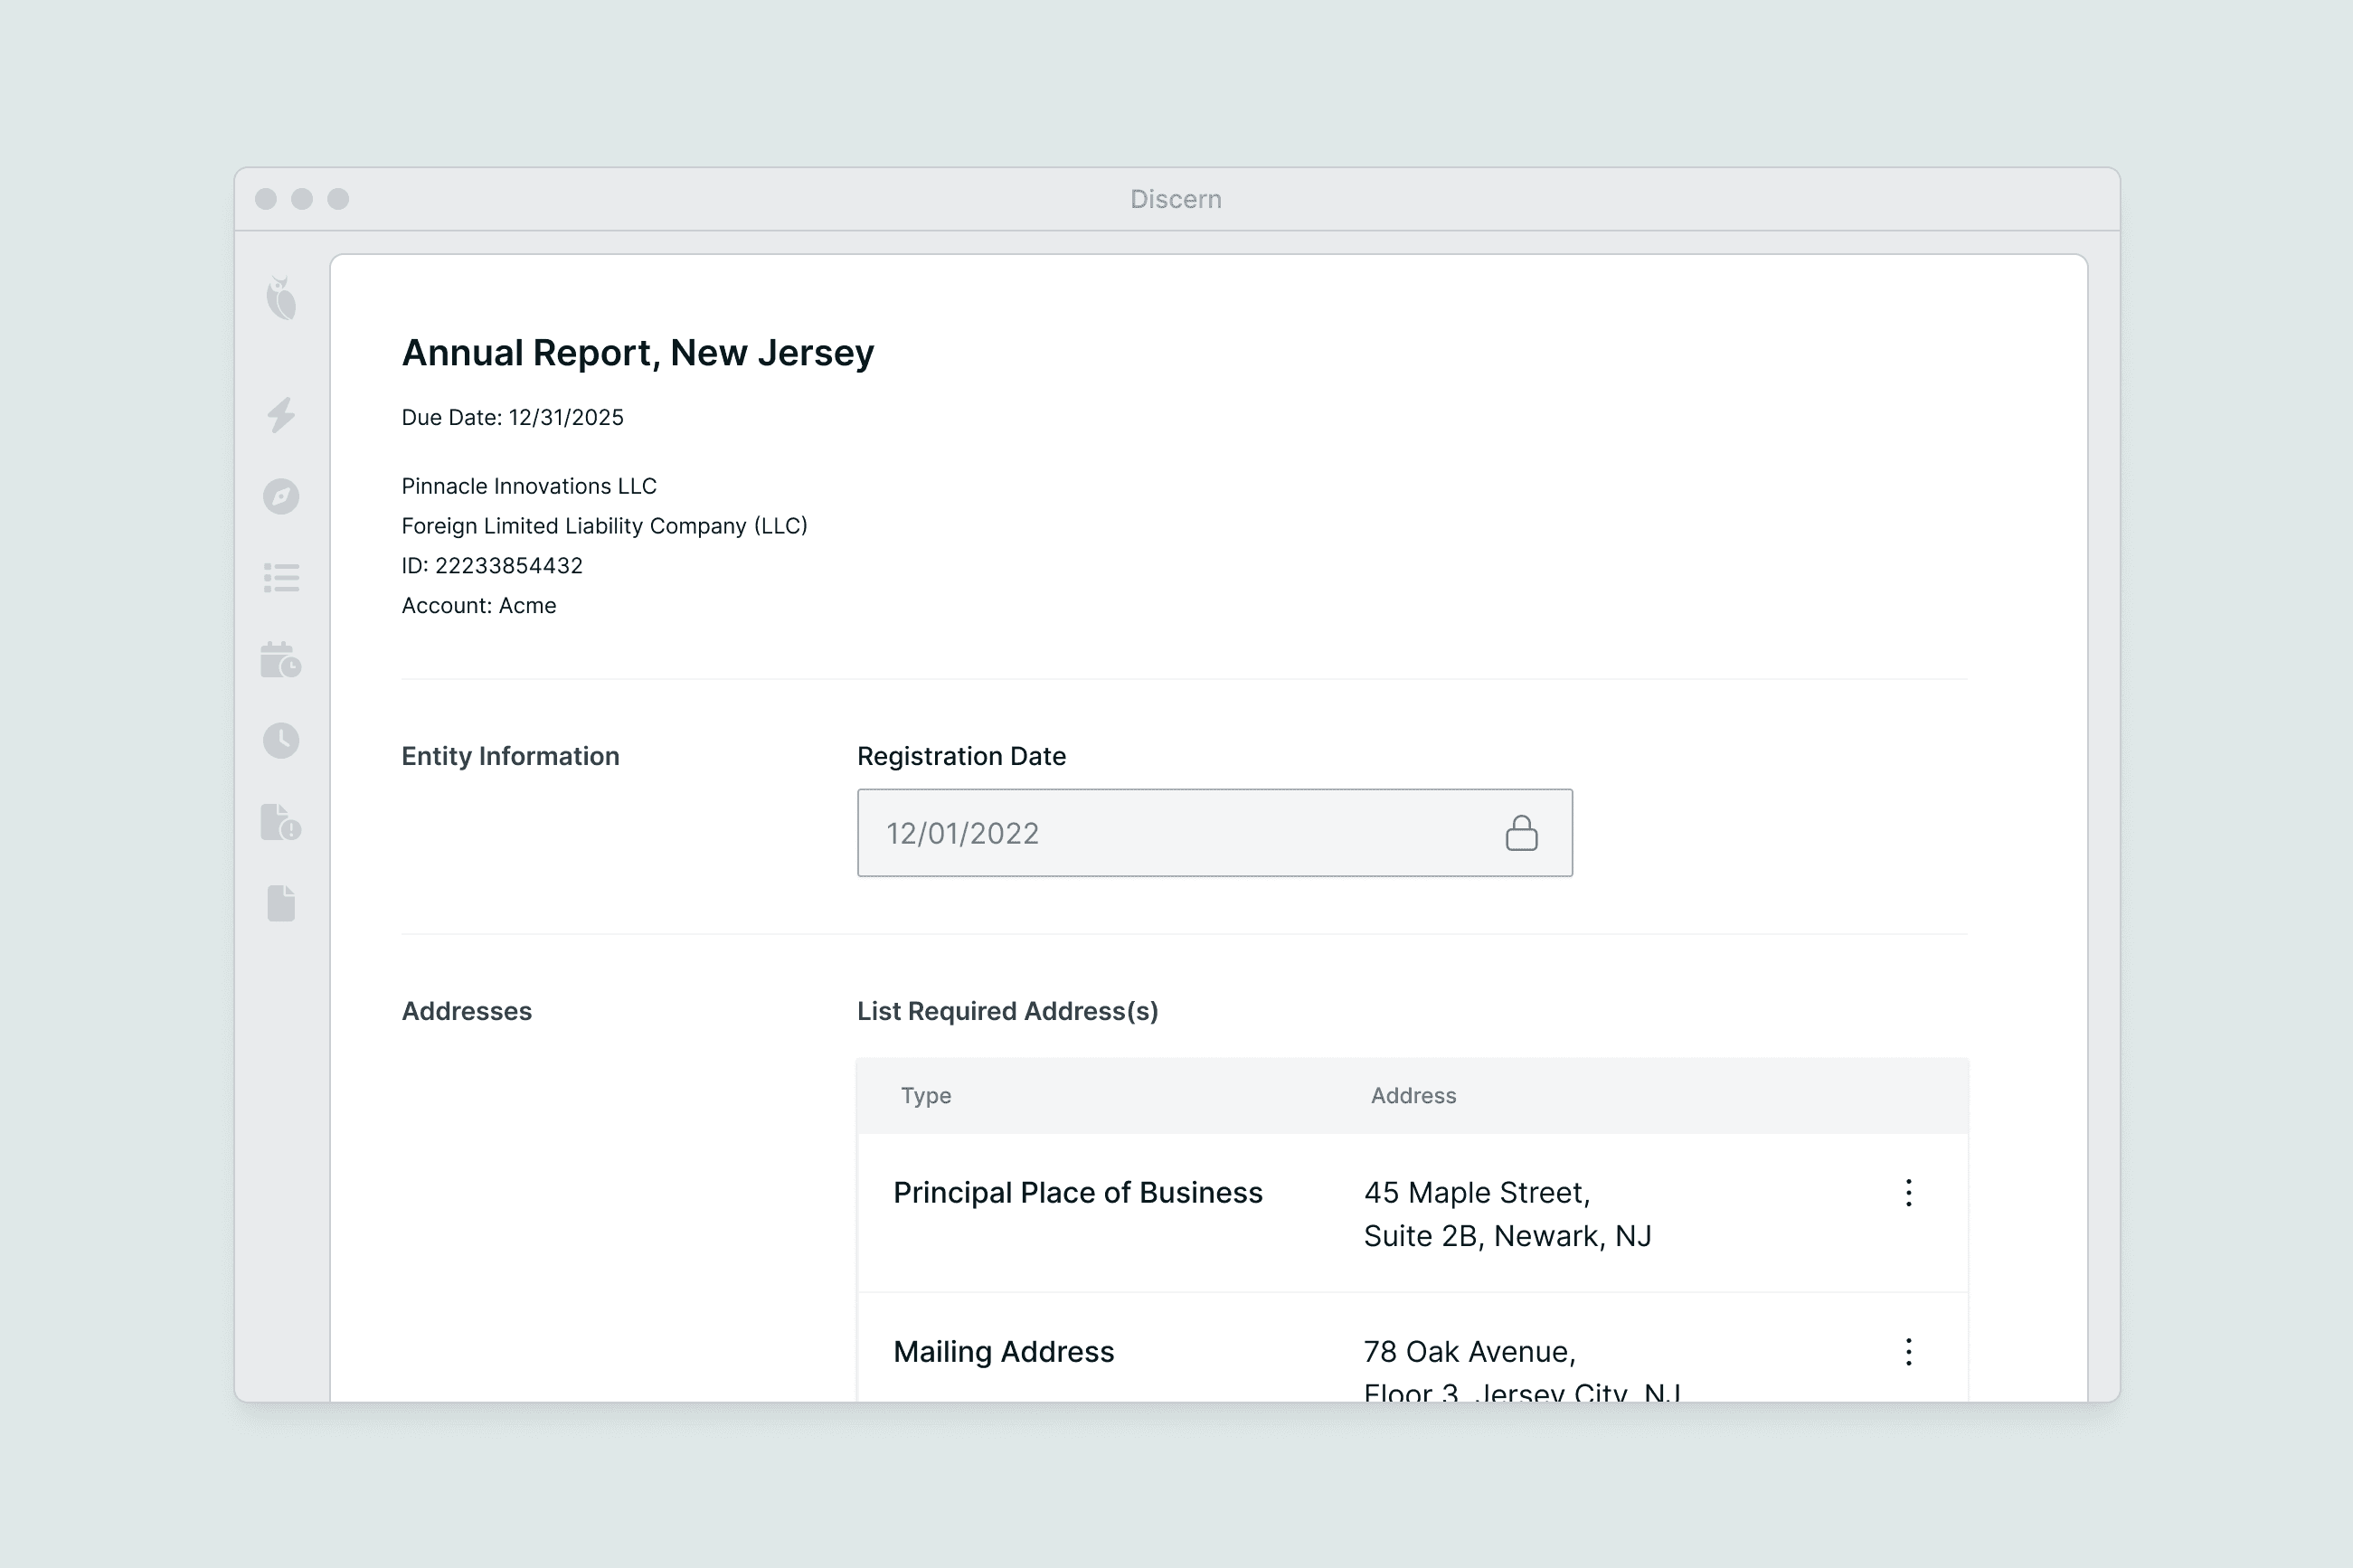This screenshot has height=1568, width=2353.
Task: Open the list view sidebar icon
Action: tap(281, 578)
